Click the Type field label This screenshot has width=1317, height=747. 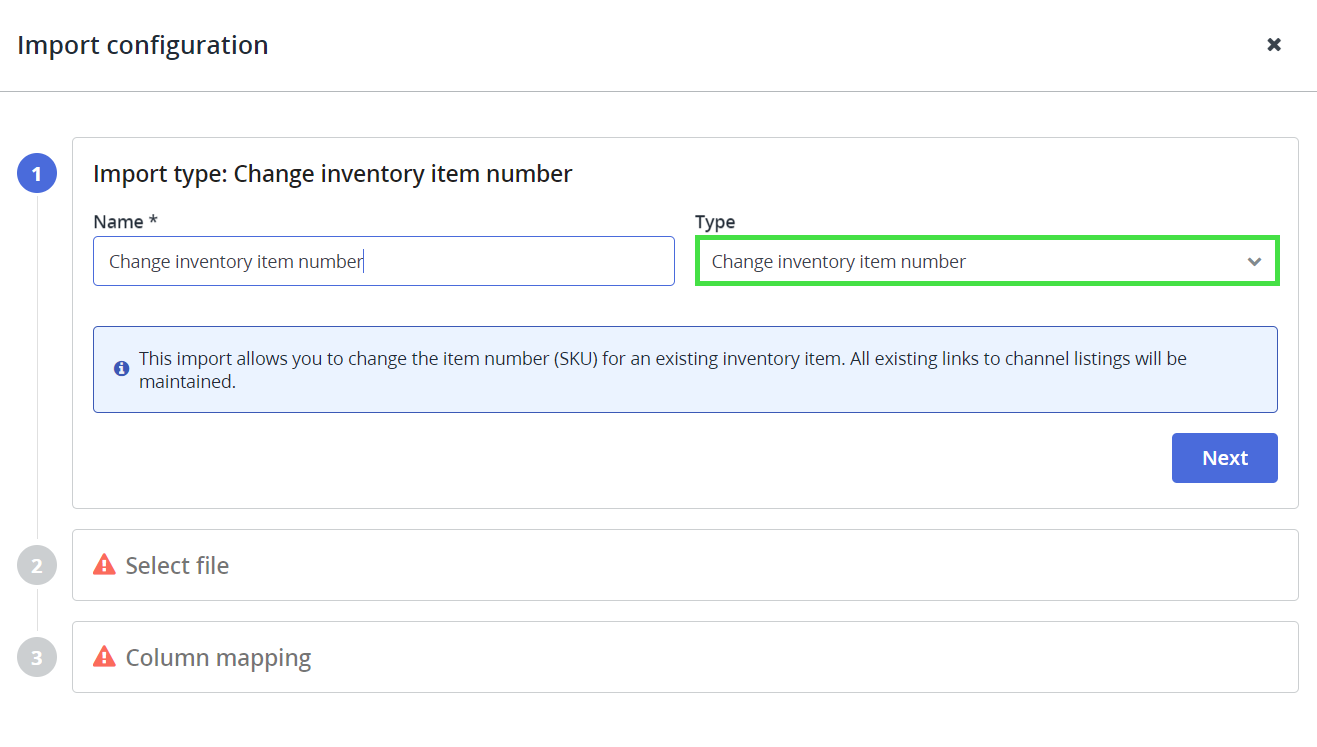715,222
